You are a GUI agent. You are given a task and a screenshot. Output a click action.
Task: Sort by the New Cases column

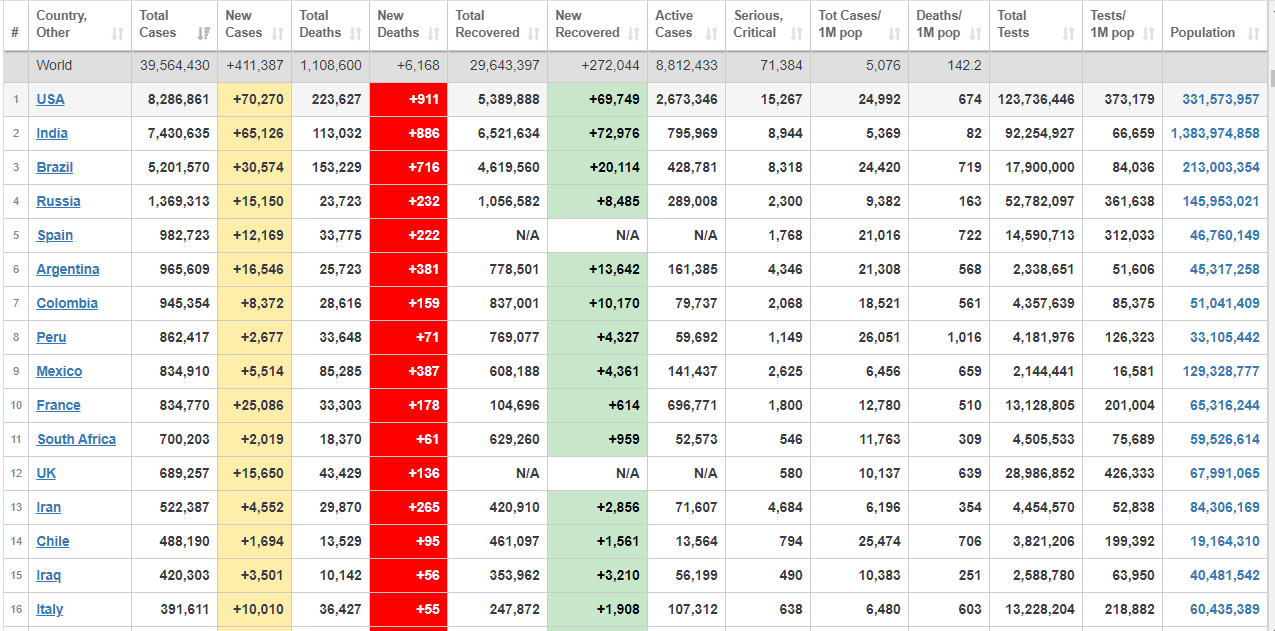click(255, 24)
